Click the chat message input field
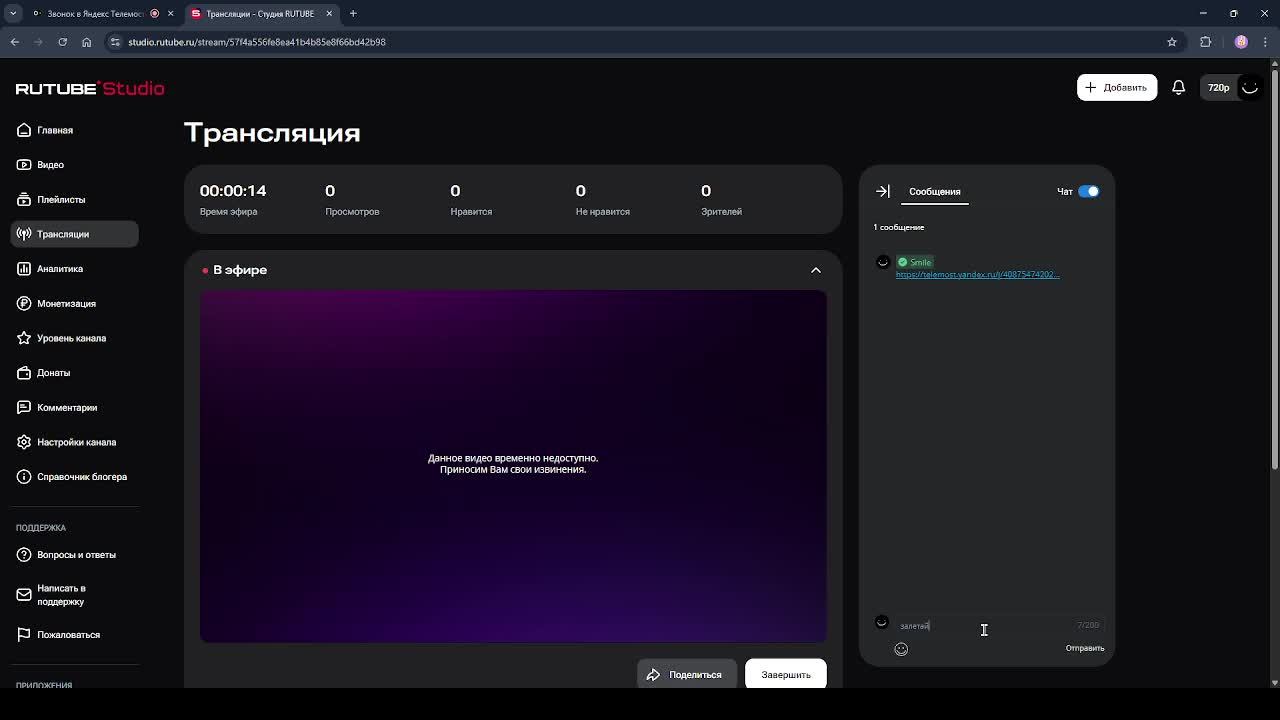Screen dimensions: 1280x720 (x=984, y=626)
